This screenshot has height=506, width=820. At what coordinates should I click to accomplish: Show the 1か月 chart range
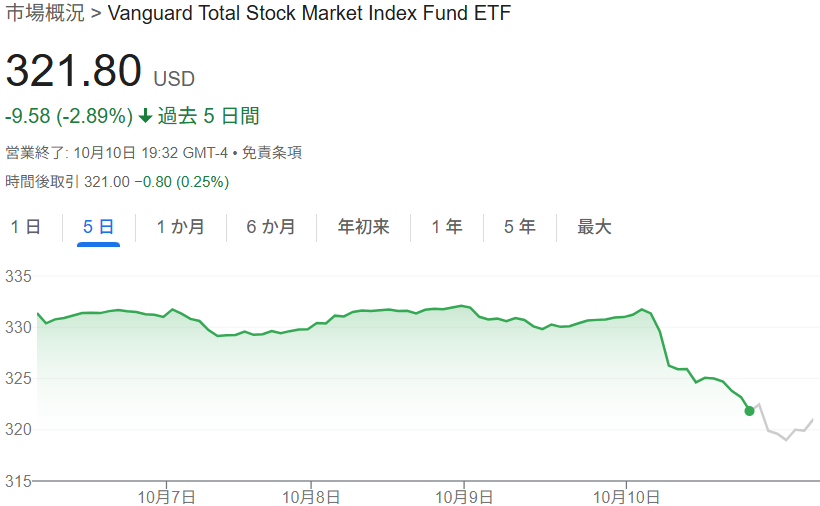tap(180, 227)
